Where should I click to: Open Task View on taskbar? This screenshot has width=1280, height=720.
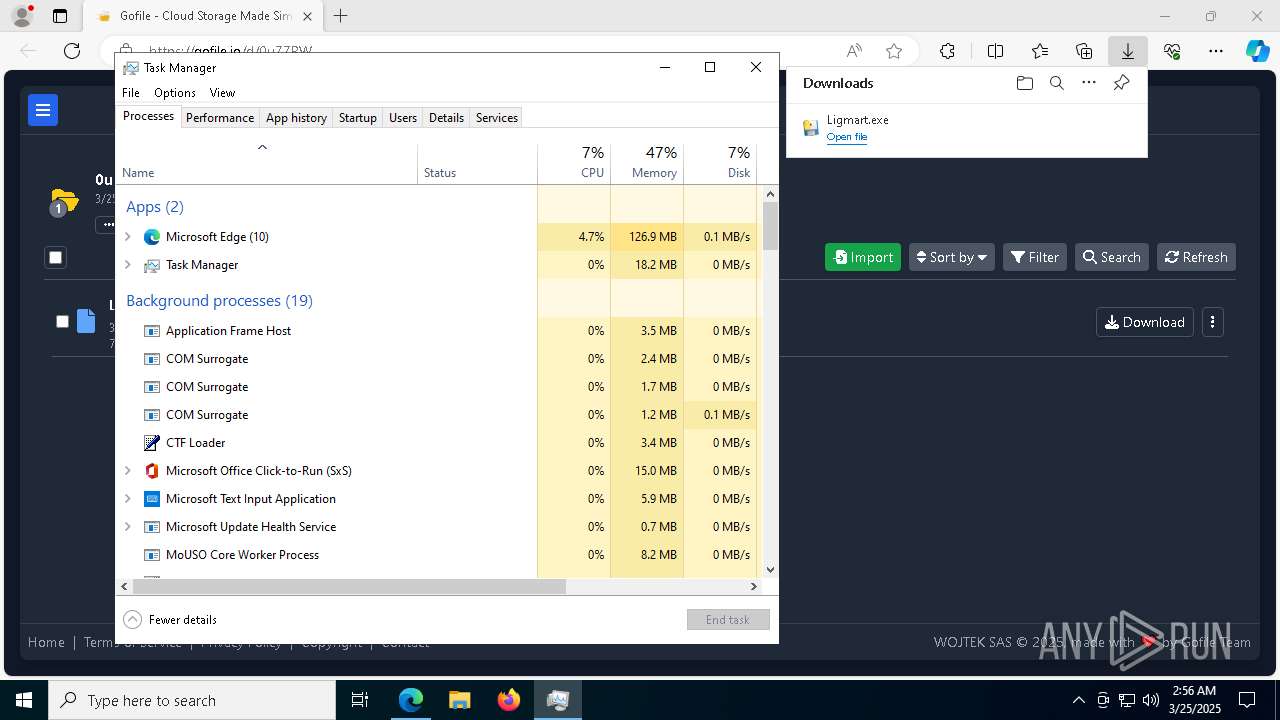pos(360,700)
